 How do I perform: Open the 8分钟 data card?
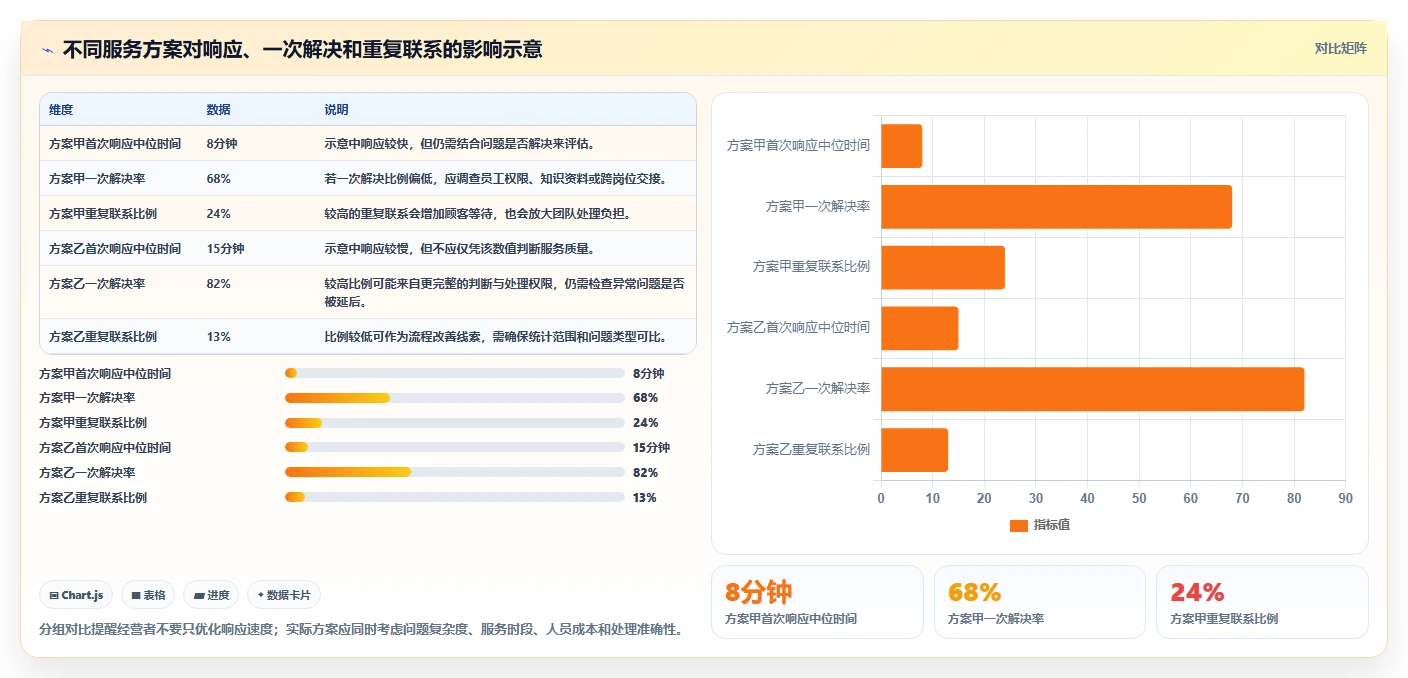(817, 602)
